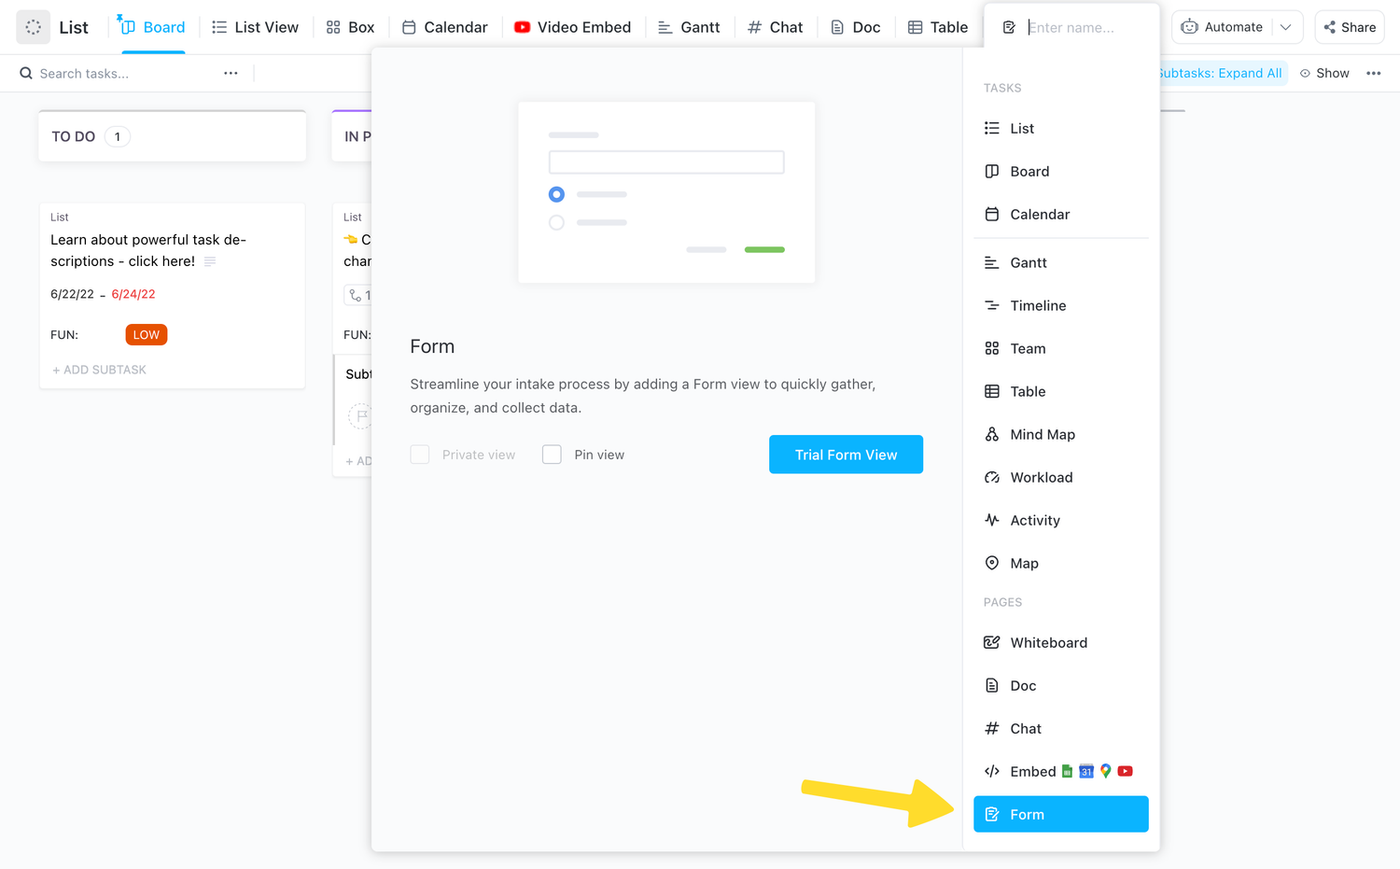The height and width of the screenshot is (869, 1400).
Task: Click Add Subtask on the task card
Action: coord(98,369)
